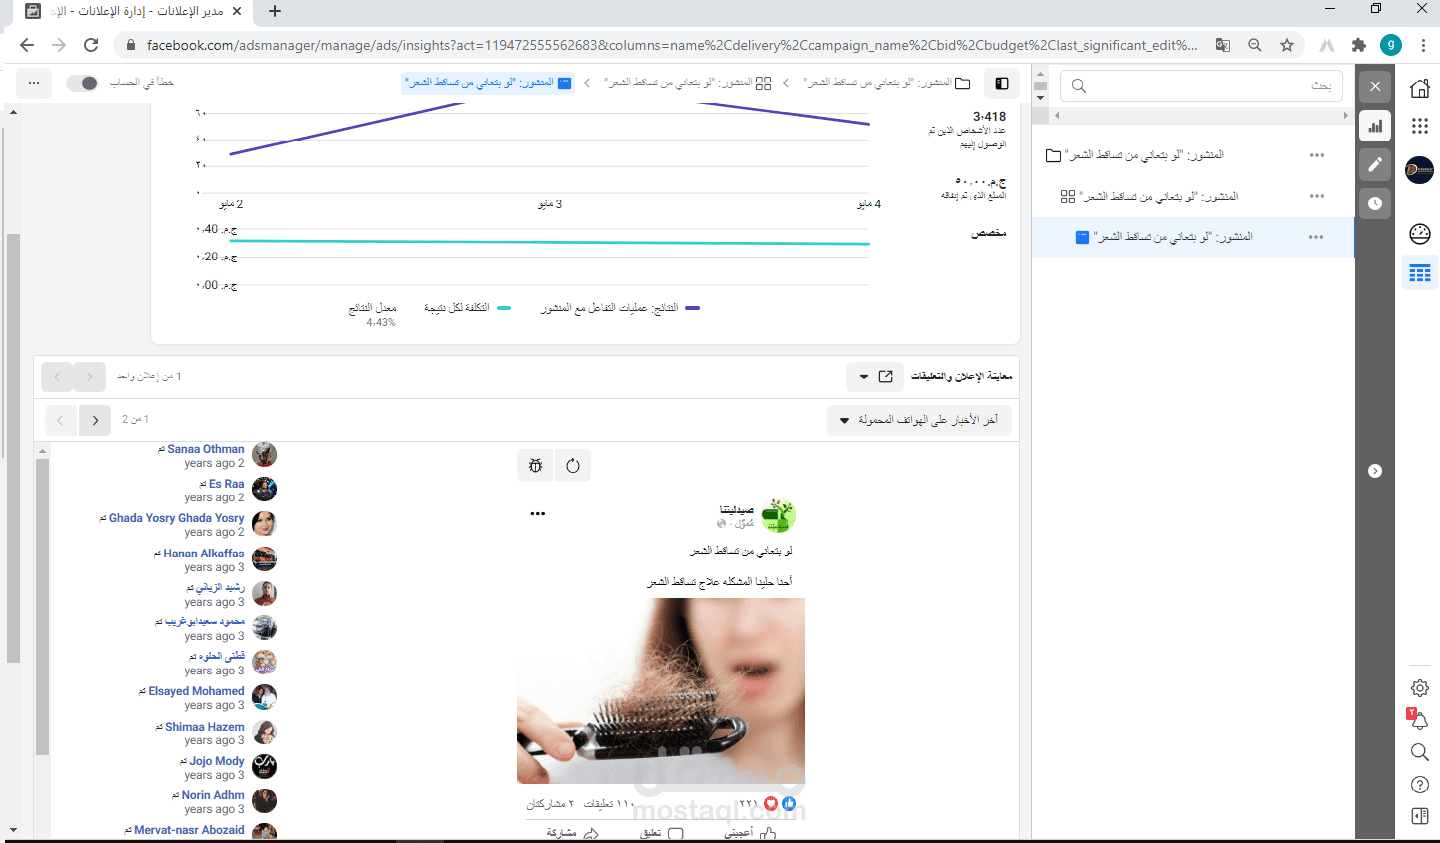Open the notifications bell with red badge
Screen dimensions: 1440x843
click(1419, 720)
